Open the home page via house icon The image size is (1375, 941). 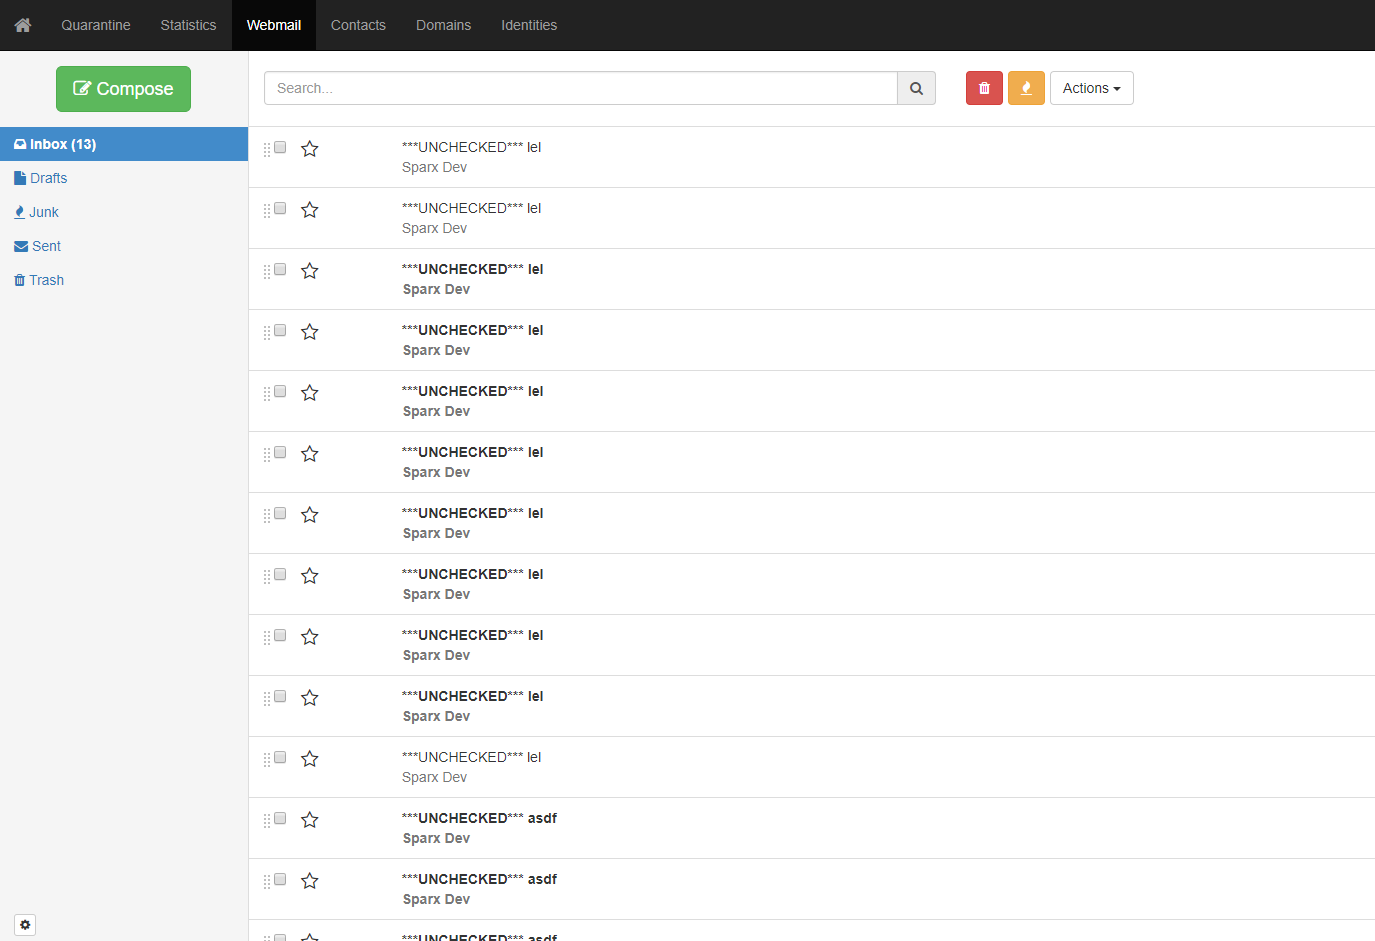22,25
